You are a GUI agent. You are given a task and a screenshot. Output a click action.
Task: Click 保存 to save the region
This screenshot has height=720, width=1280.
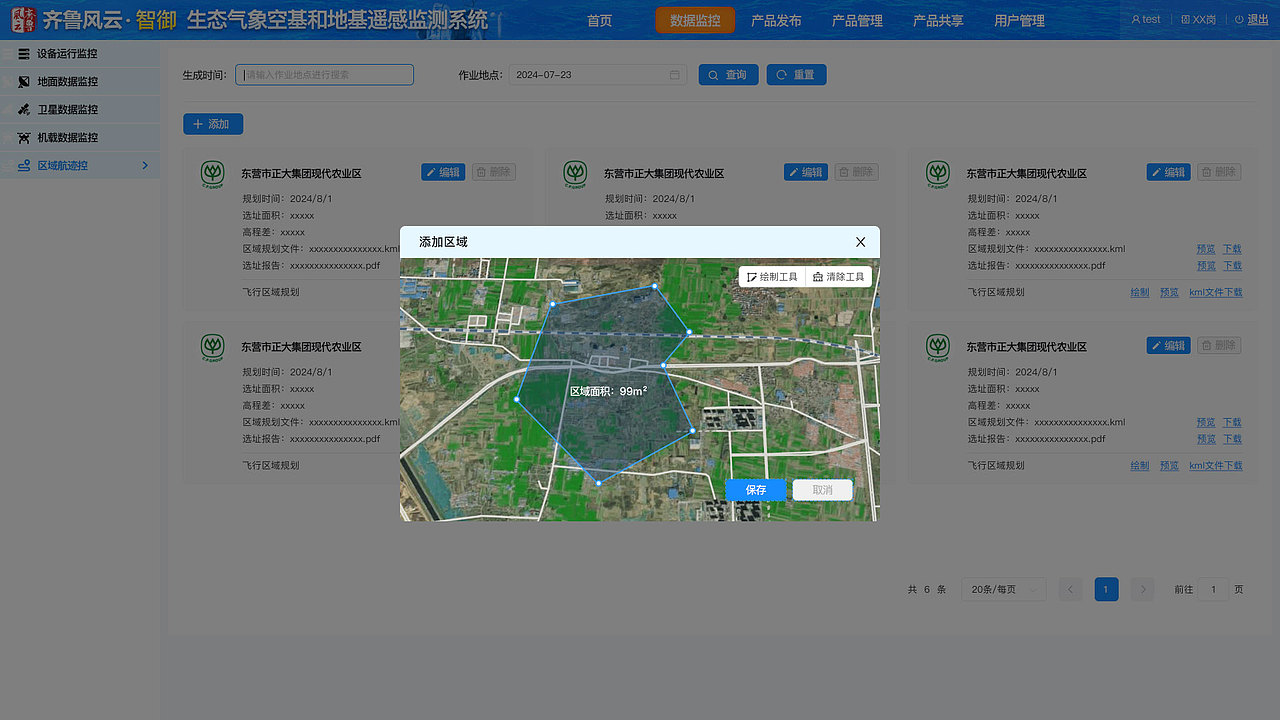click(x=756, y=490)
